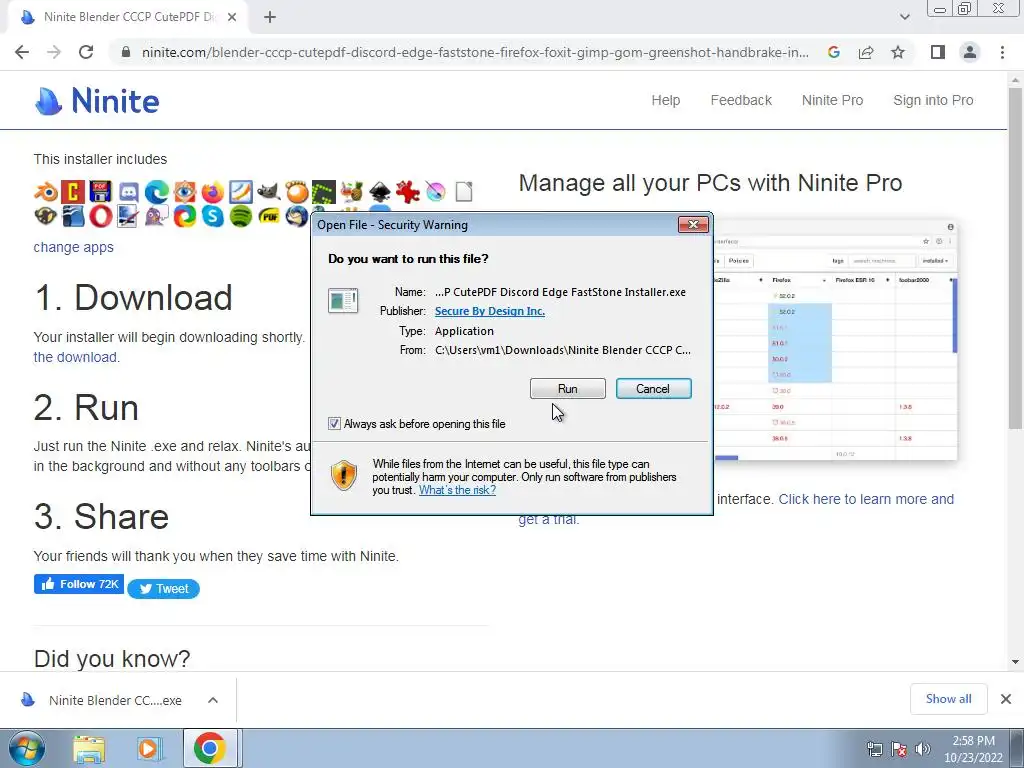Click the IrfanView red icon
The height and width of the screenshot is (768, 1024).
tap(408, 192)
